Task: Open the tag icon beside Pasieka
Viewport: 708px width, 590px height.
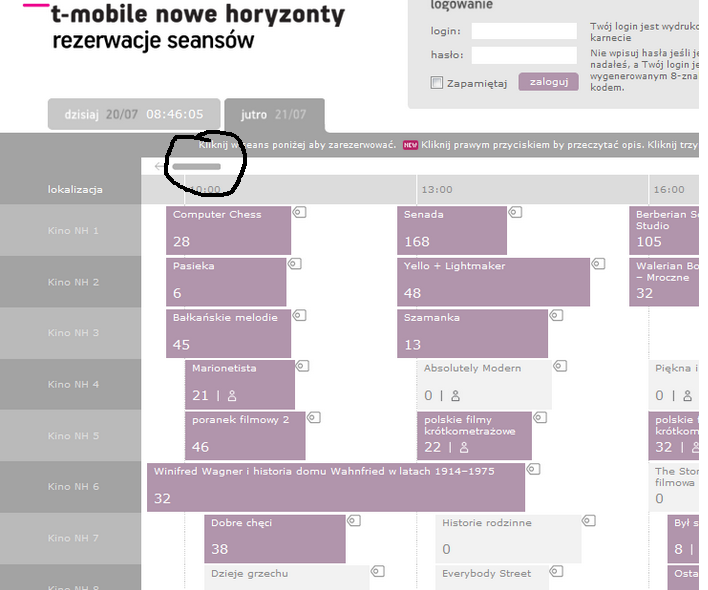Action: [x=294, y=264]
